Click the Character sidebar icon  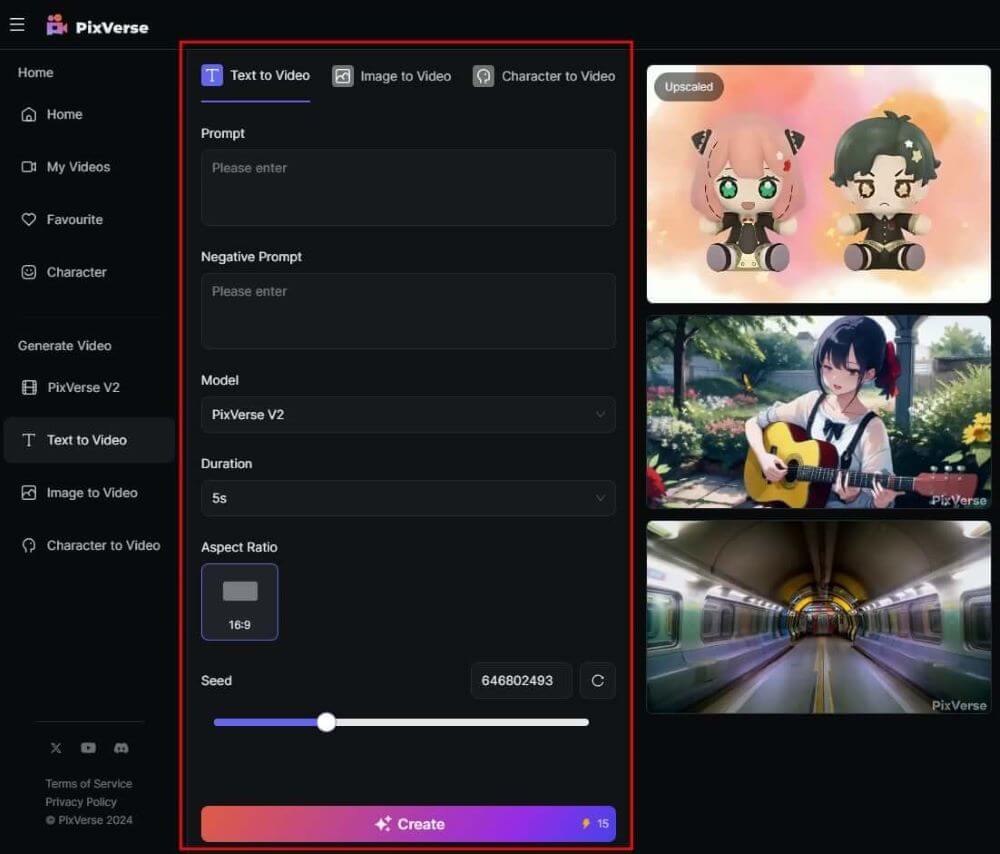click(30, 271)
